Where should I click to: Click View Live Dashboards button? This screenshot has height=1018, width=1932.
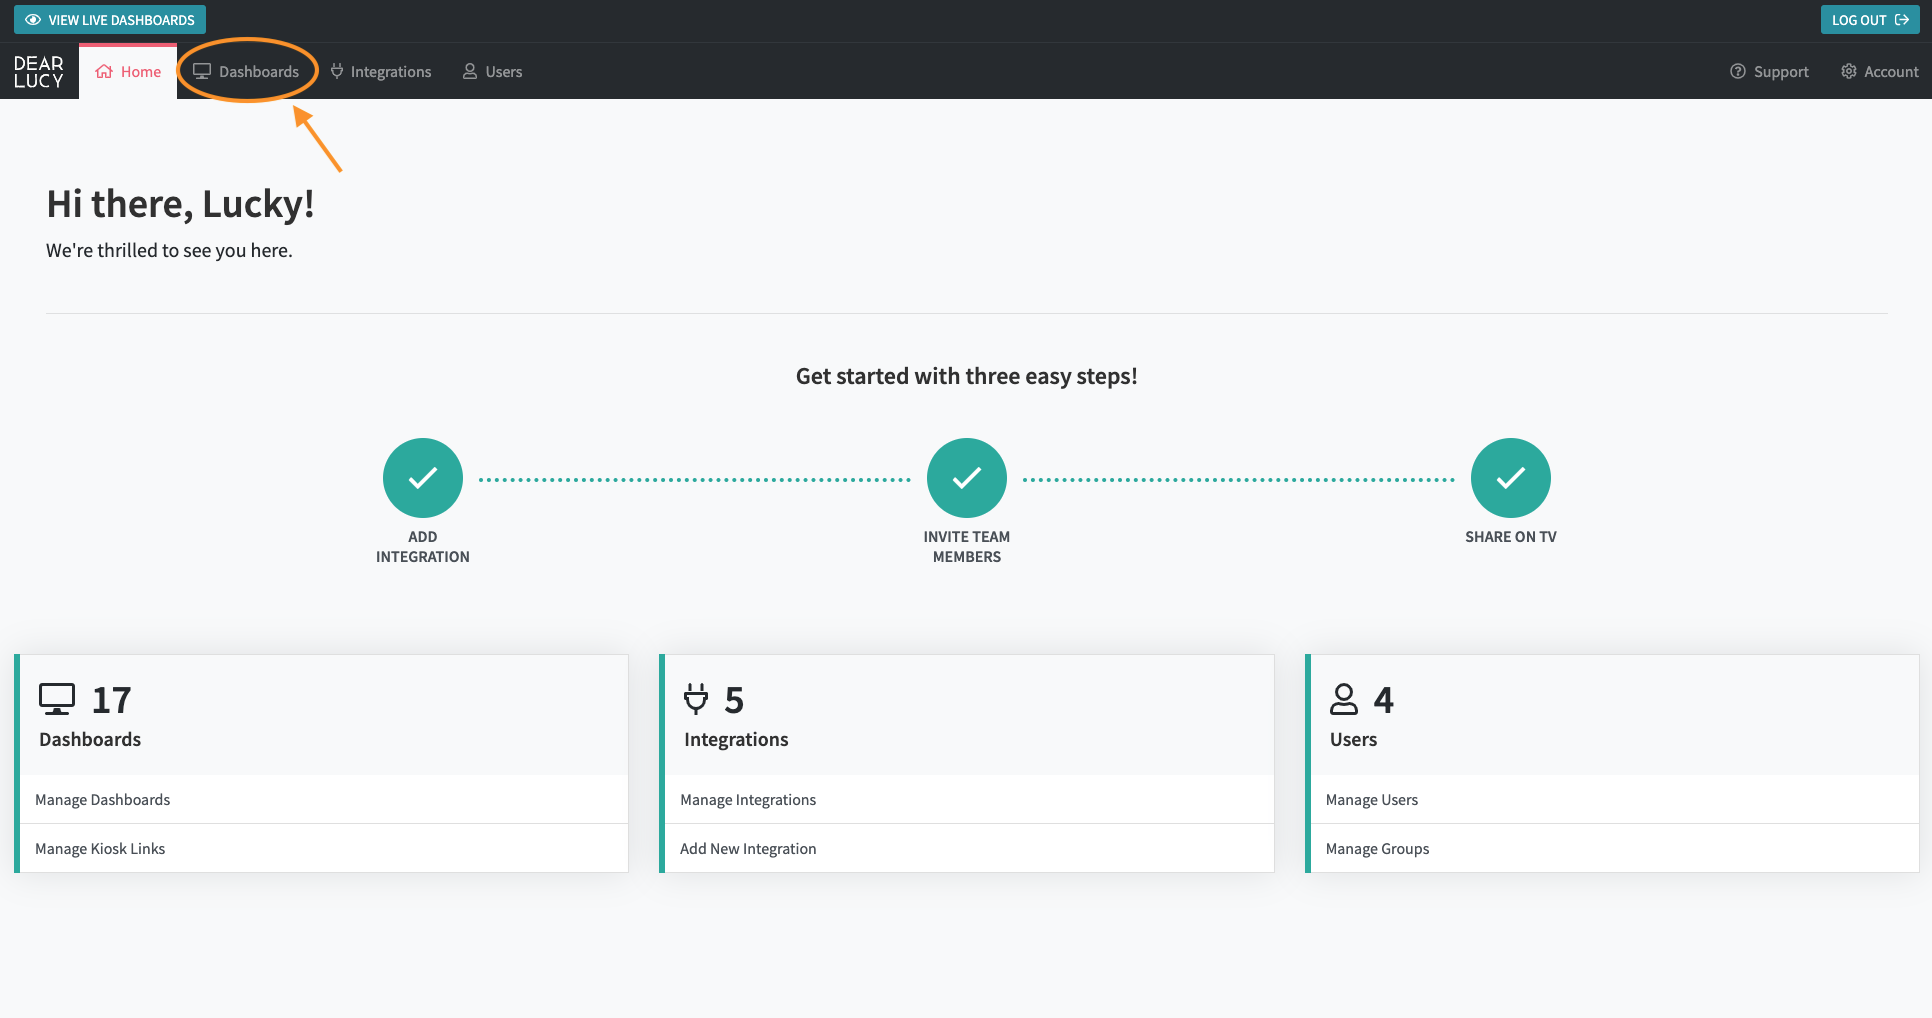[x=110, y=20]
